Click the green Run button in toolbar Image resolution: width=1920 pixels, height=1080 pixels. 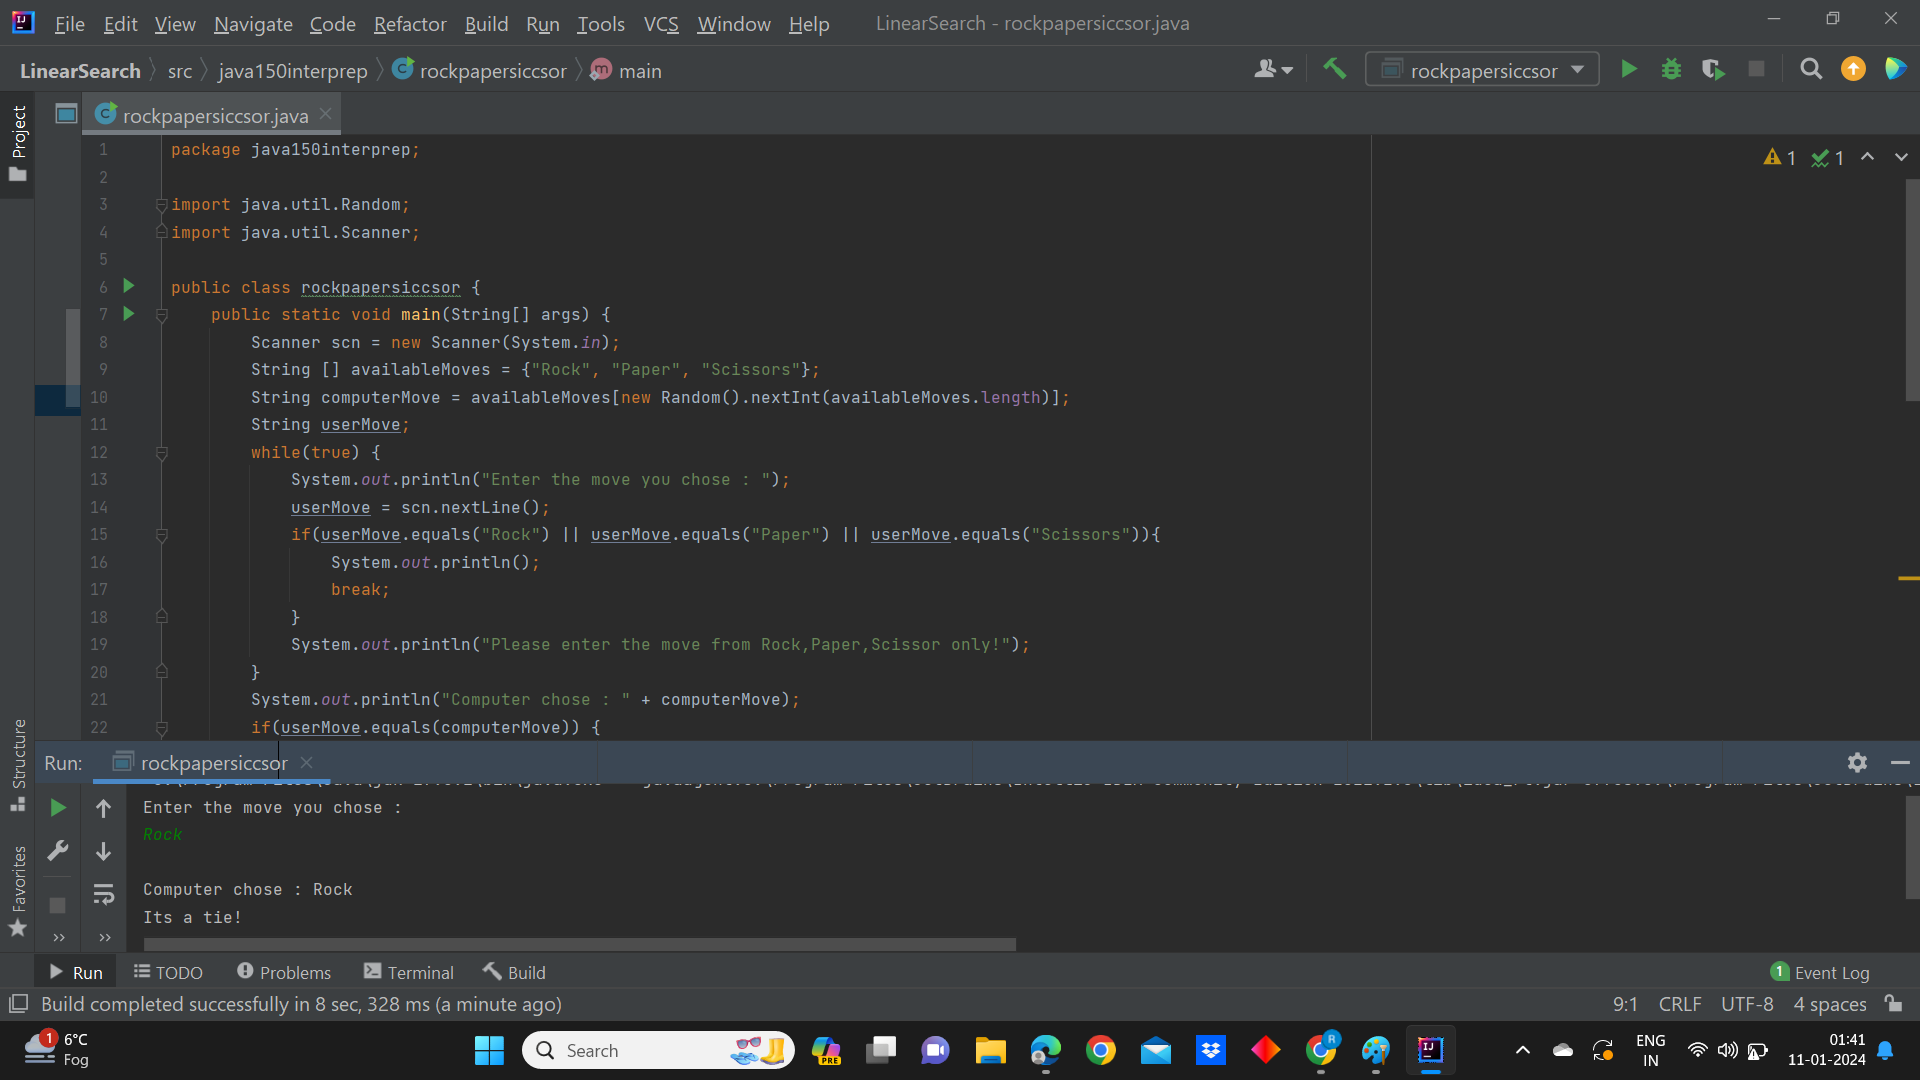(1629, 70)
